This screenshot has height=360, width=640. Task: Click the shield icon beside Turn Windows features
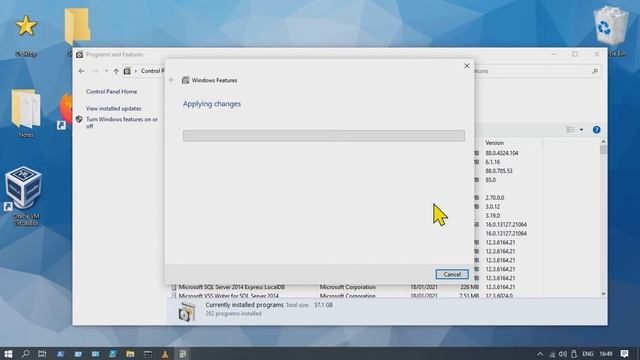[x=79, y=119]
